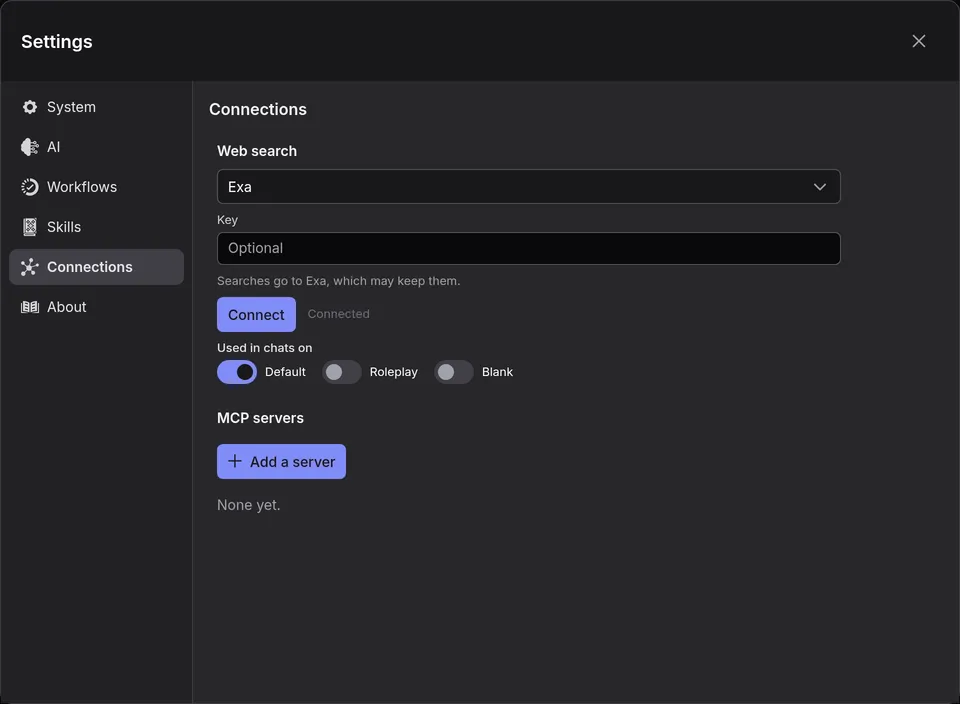Click the About book icon
This screenshot has height=704, width=960.
coord(29,307)
